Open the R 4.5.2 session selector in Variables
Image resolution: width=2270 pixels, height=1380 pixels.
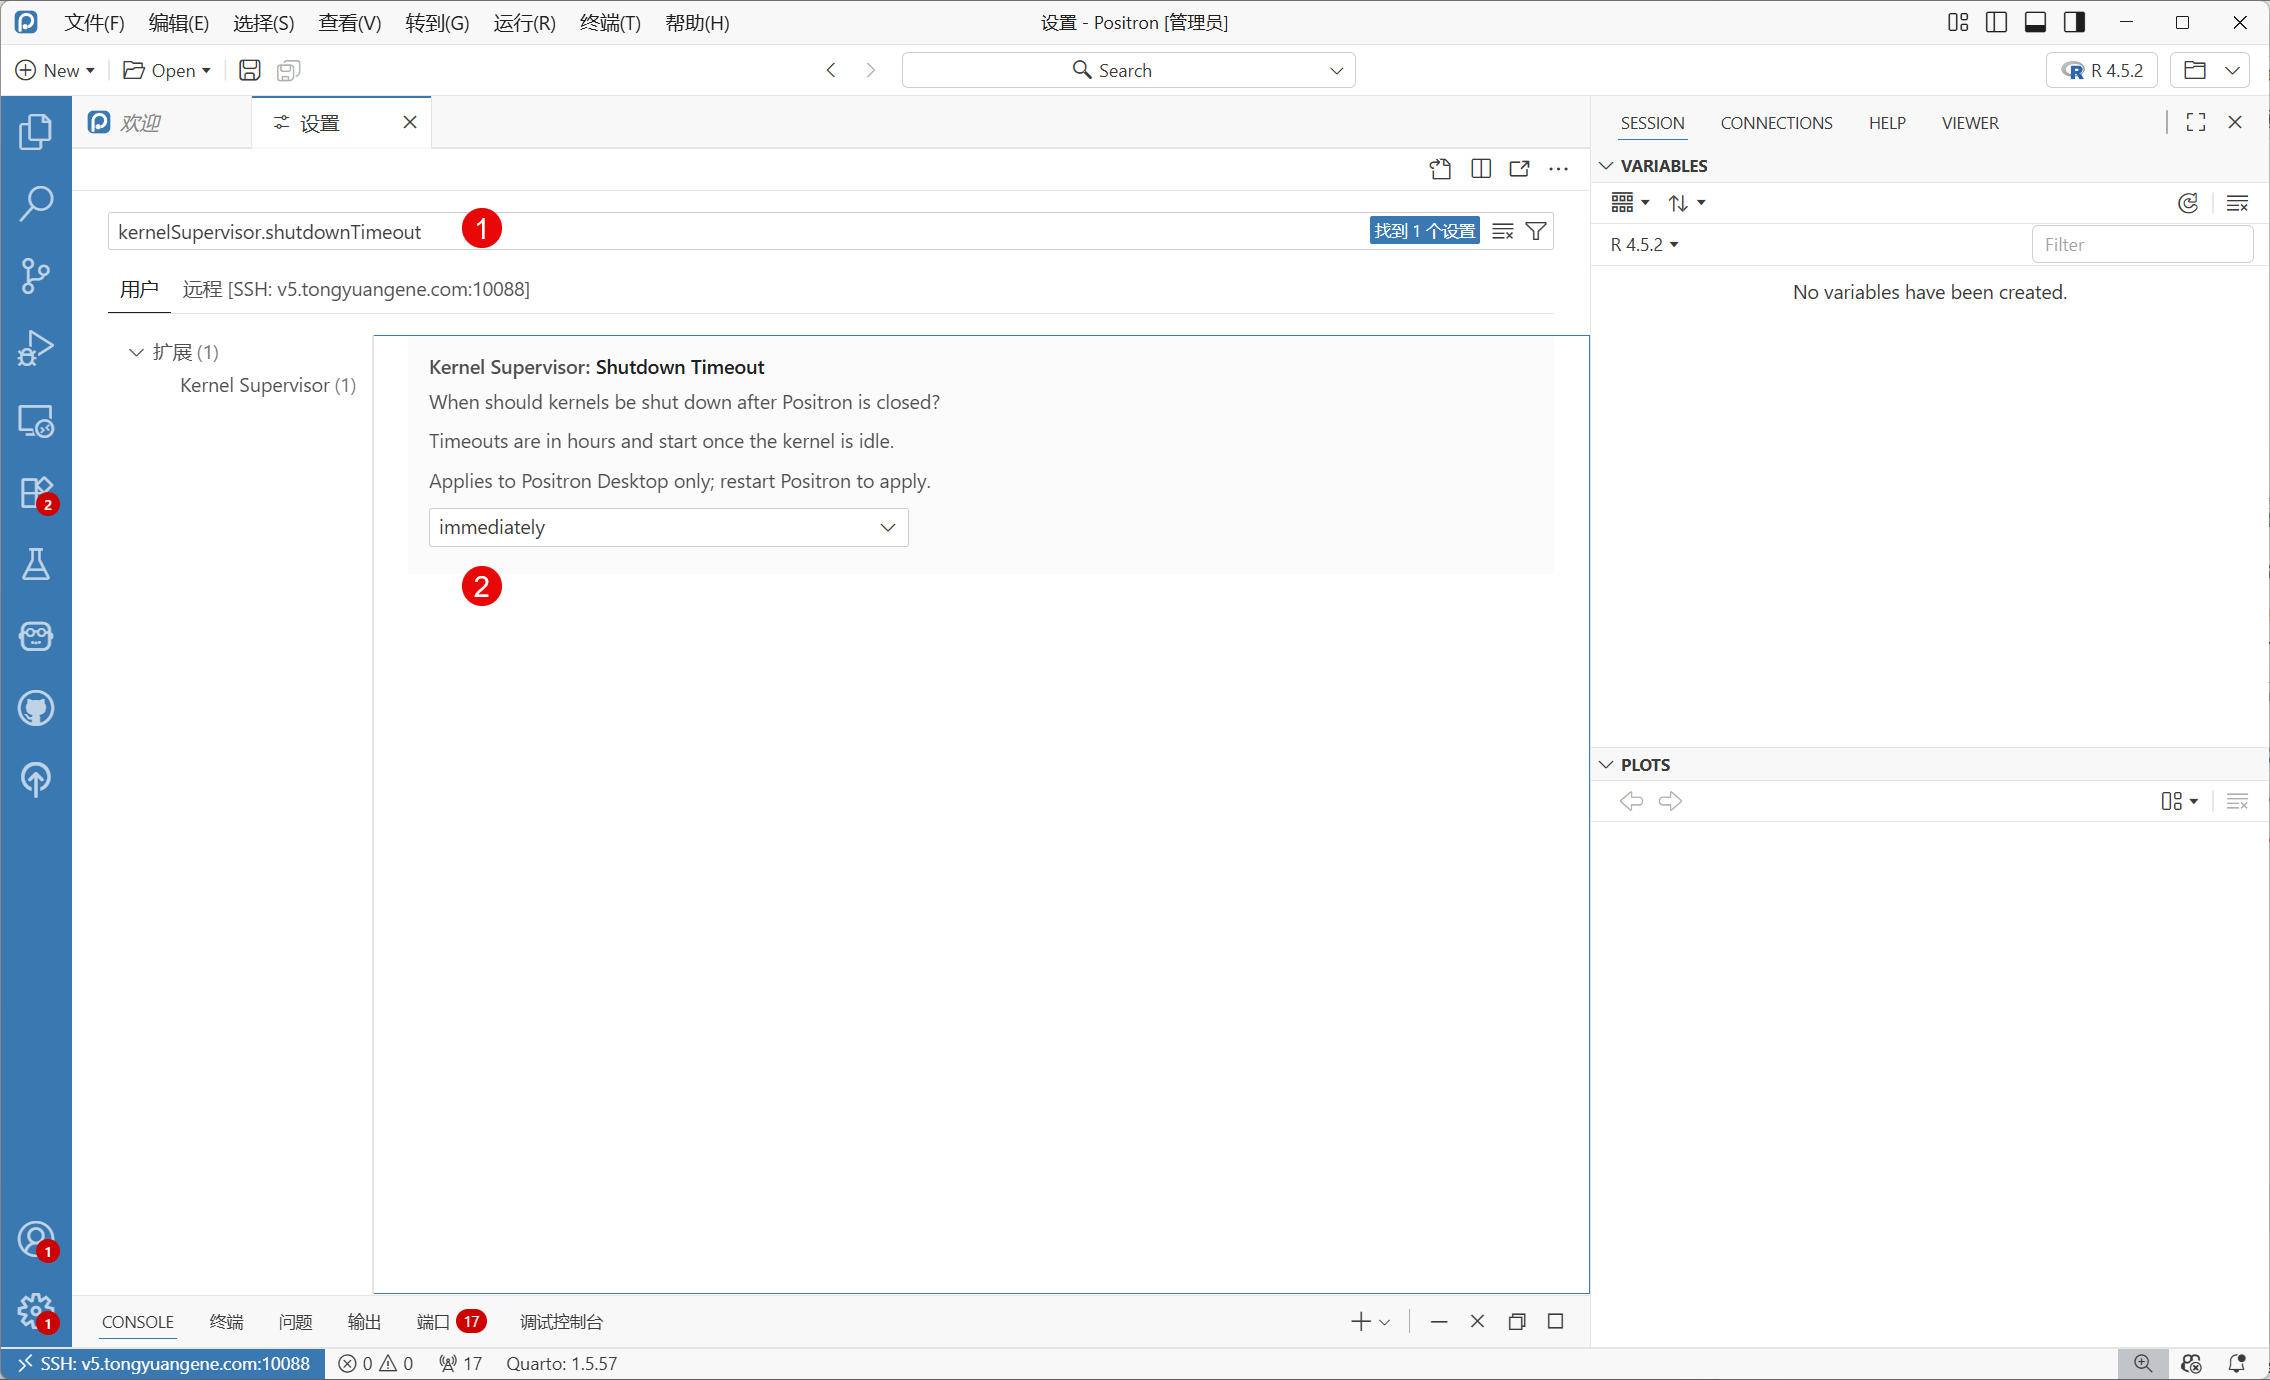[x=1644, y=245]
